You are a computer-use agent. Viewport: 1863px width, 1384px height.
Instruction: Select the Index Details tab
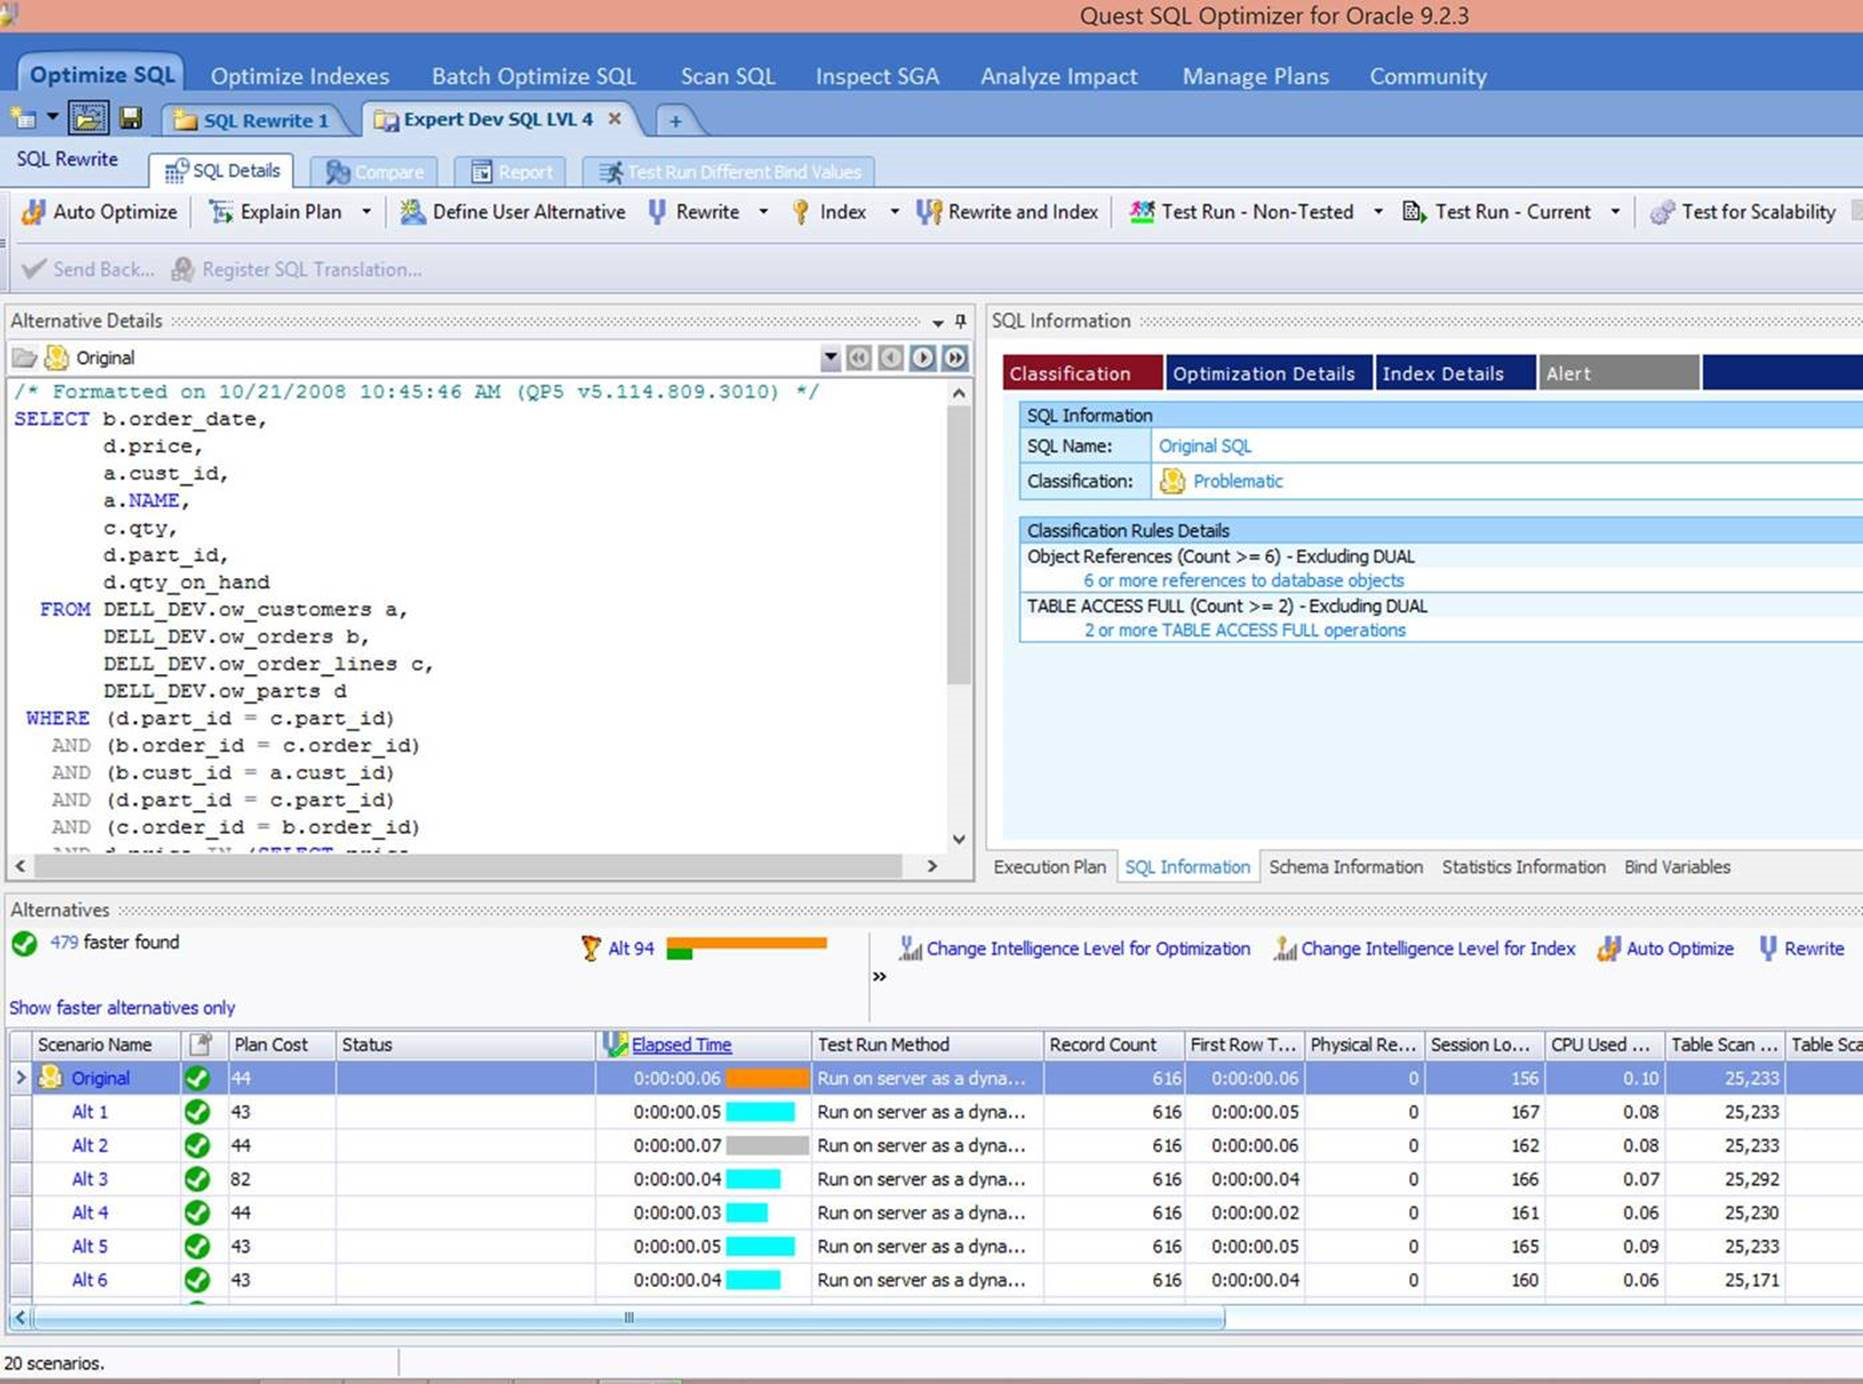click(x=1456, y=373)
